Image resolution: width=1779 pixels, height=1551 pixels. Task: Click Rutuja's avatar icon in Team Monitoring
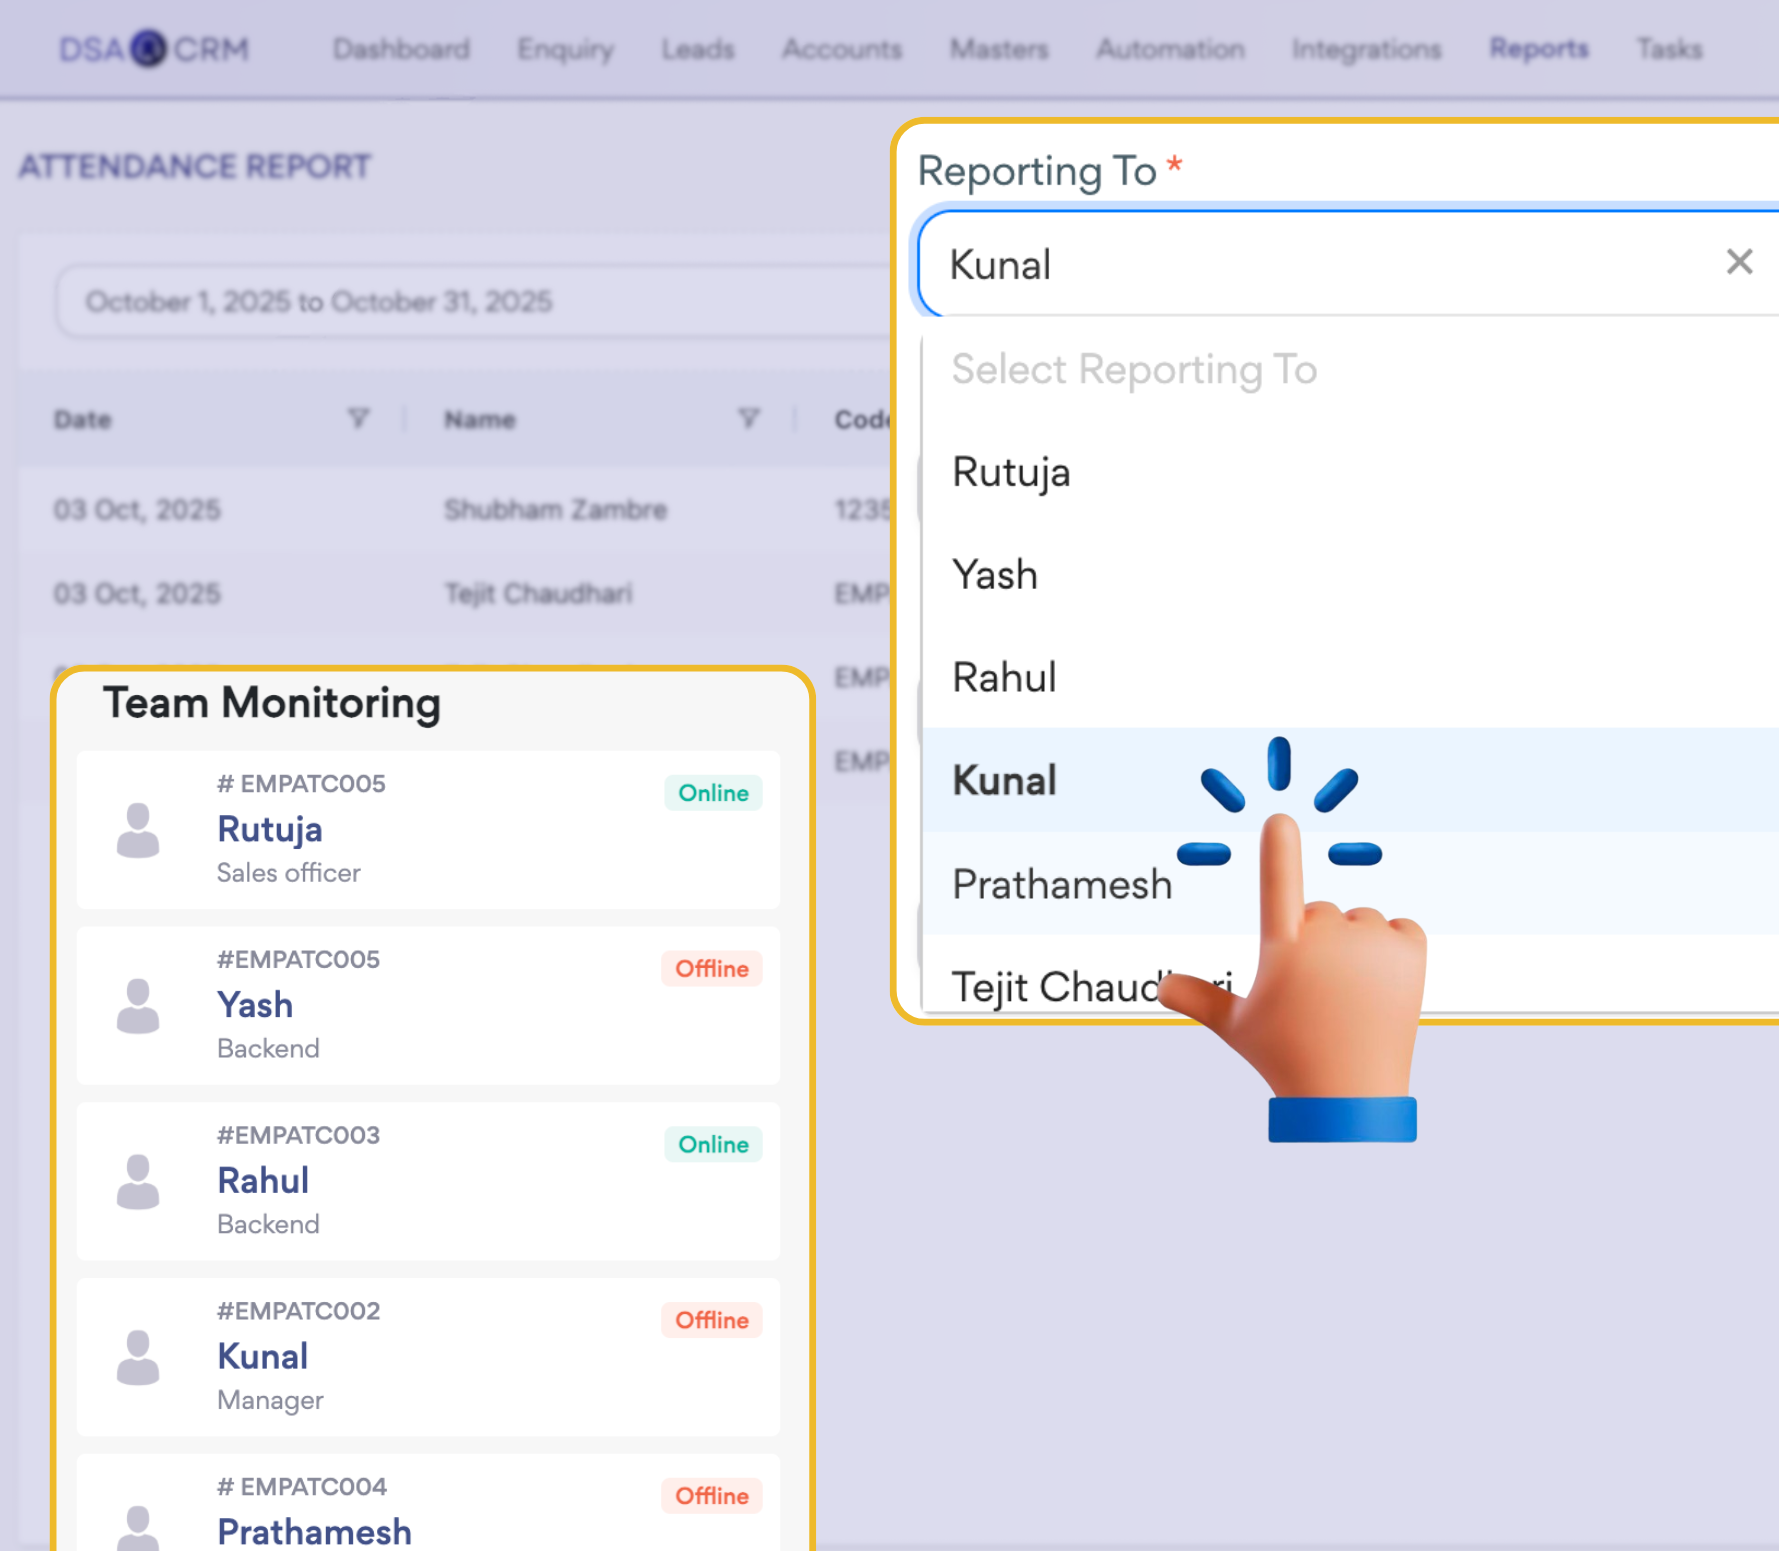click(138, 830)
